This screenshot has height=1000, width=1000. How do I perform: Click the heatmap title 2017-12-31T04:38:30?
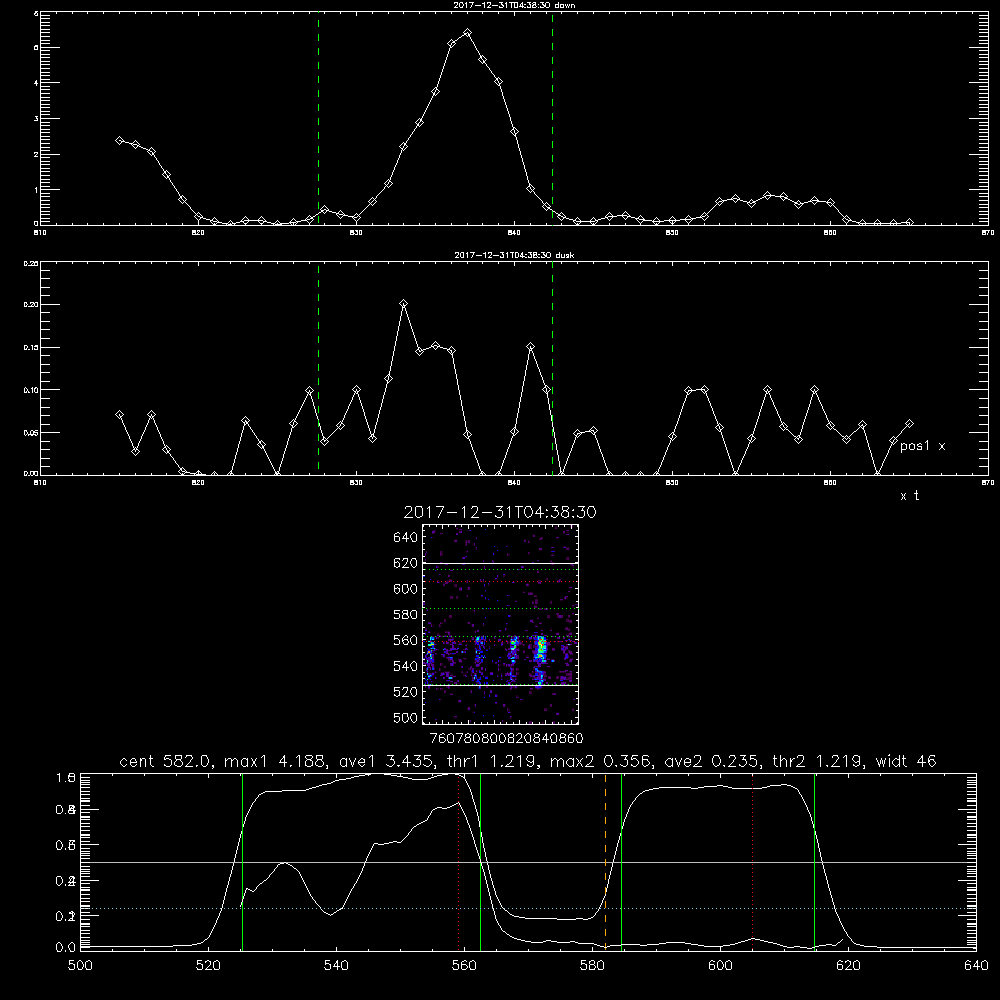click(500, 512)
